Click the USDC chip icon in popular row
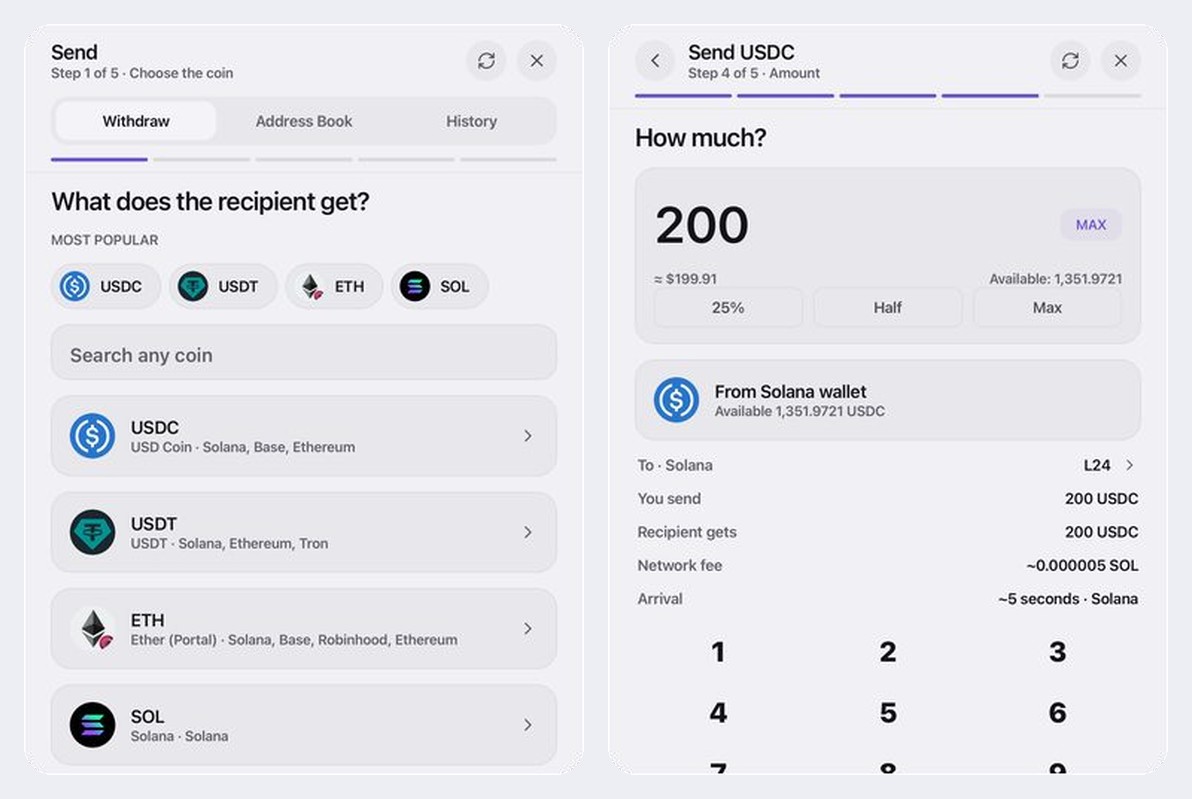 tap(74, 287)
